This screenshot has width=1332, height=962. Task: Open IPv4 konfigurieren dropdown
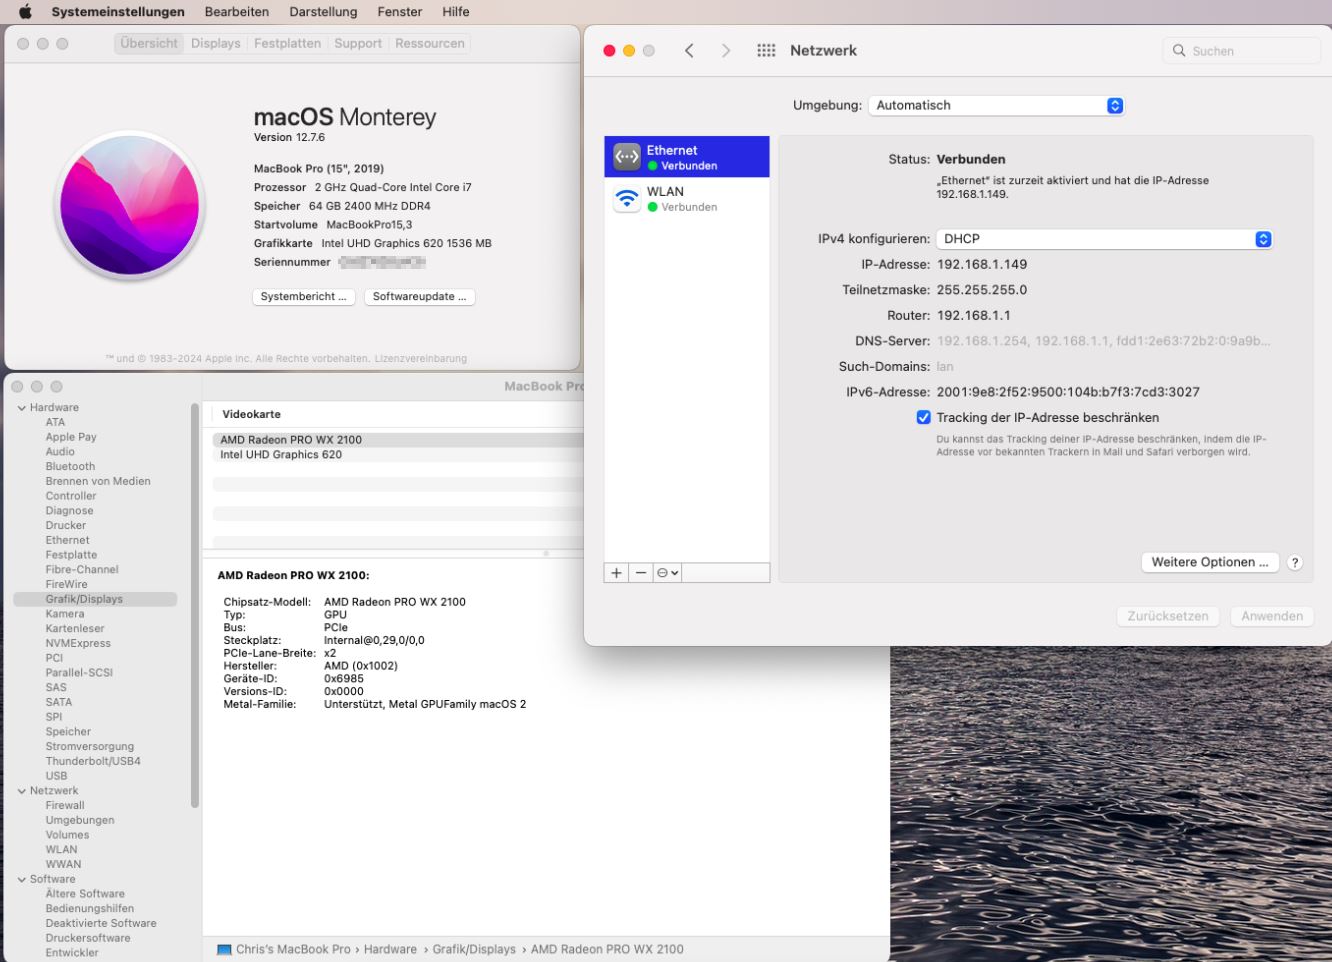tap(1104, 239)
